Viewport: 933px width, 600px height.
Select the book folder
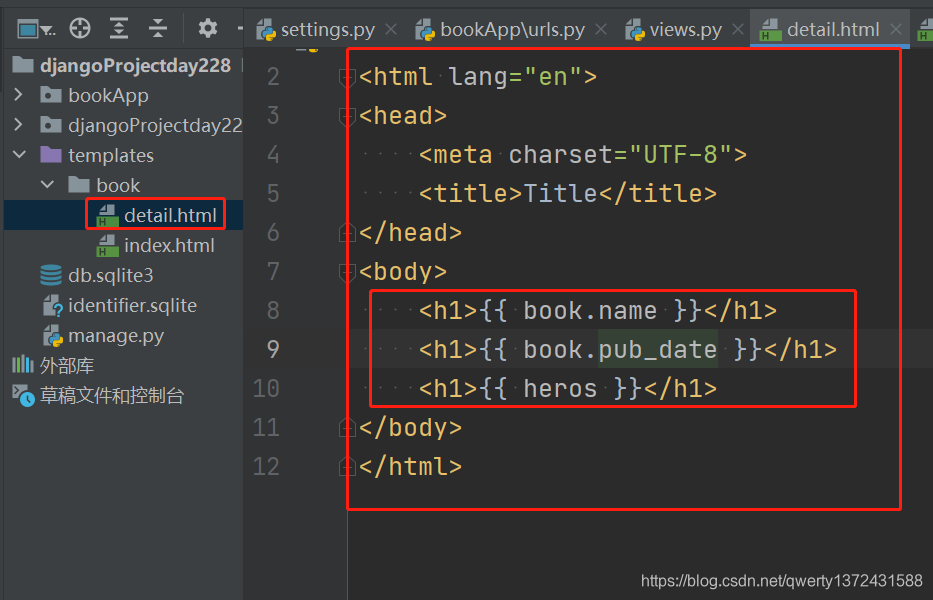tap(104, 185)
